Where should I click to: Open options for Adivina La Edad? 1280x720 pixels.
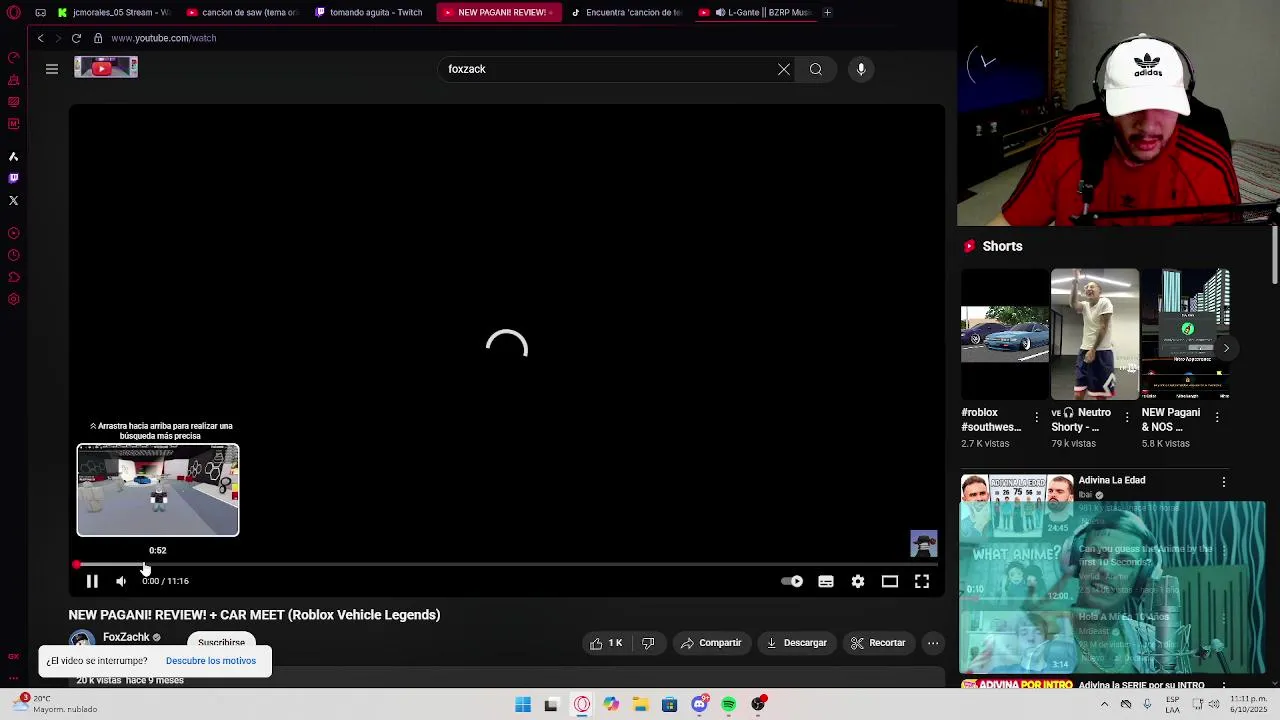[x=1224, y=482]
